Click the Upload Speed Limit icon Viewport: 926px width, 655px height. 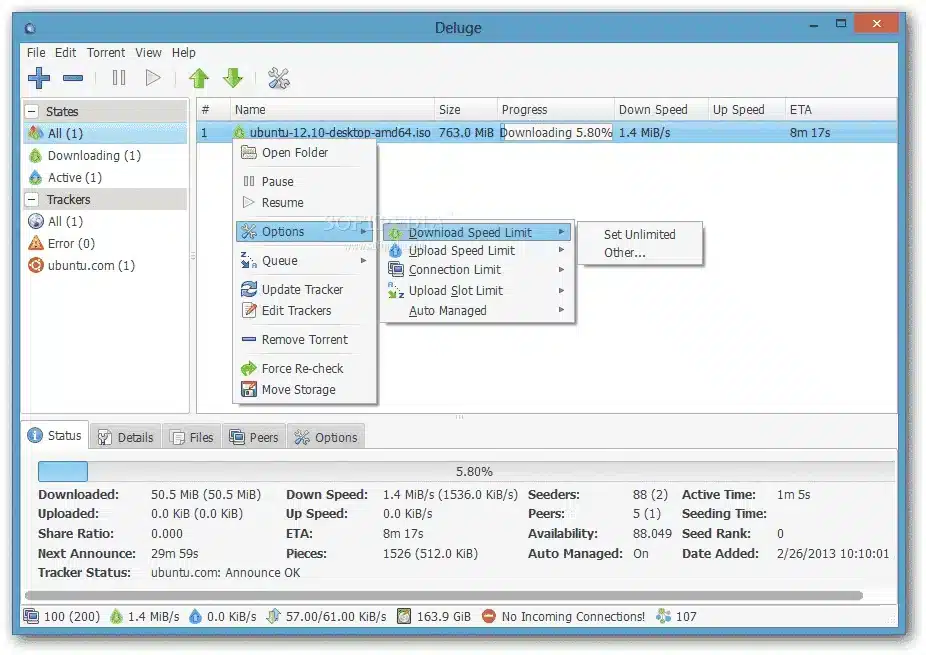point(396,250)
